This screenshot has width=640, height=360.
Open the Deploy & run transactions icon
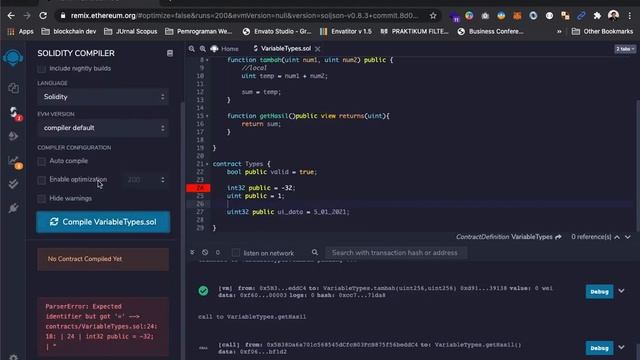13,136
